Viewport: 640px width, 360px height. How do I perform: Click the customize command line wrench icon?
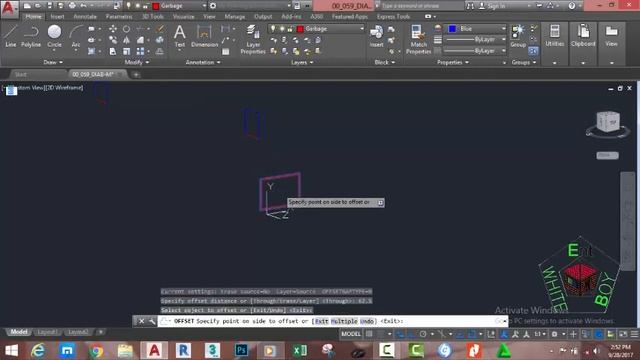(152, 321)
